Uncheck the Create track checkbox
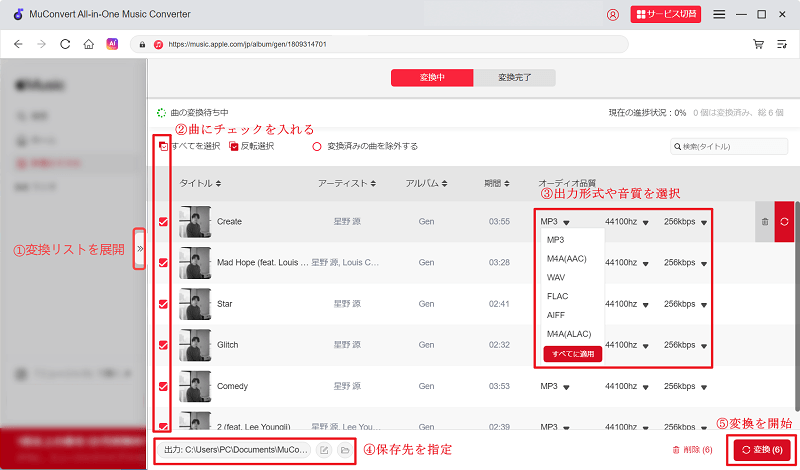 [163, 221]
